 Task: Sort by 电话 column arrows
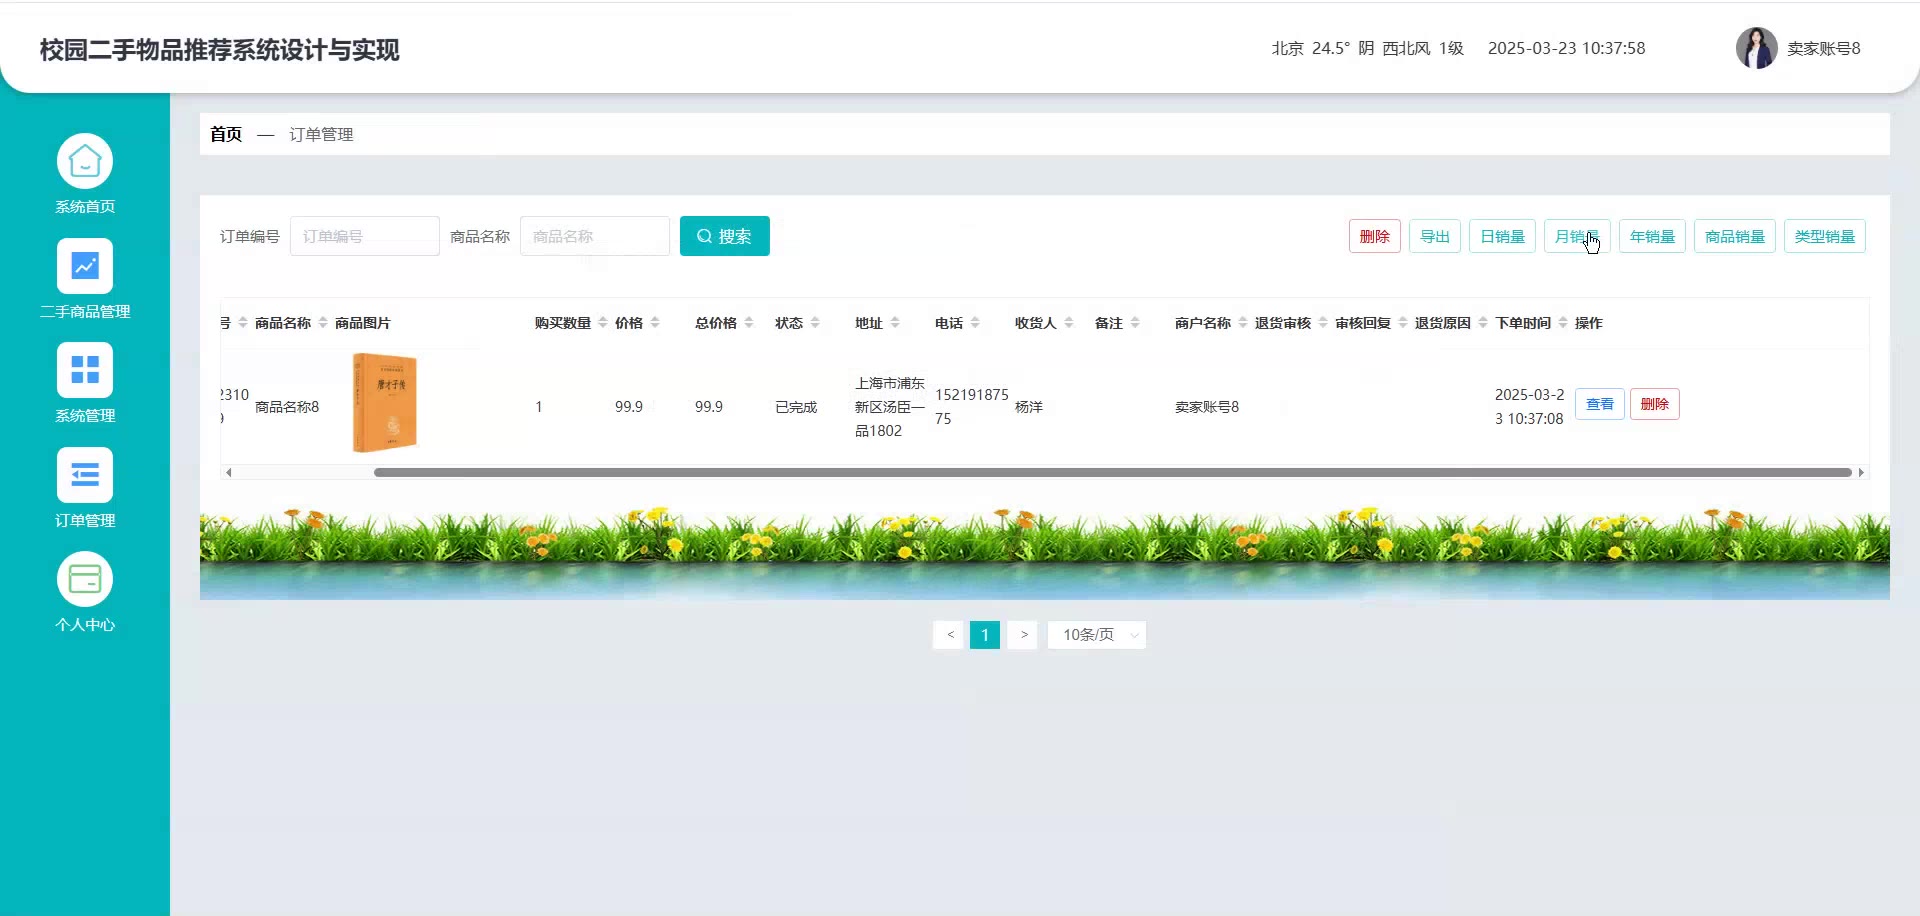coord(975,323)
